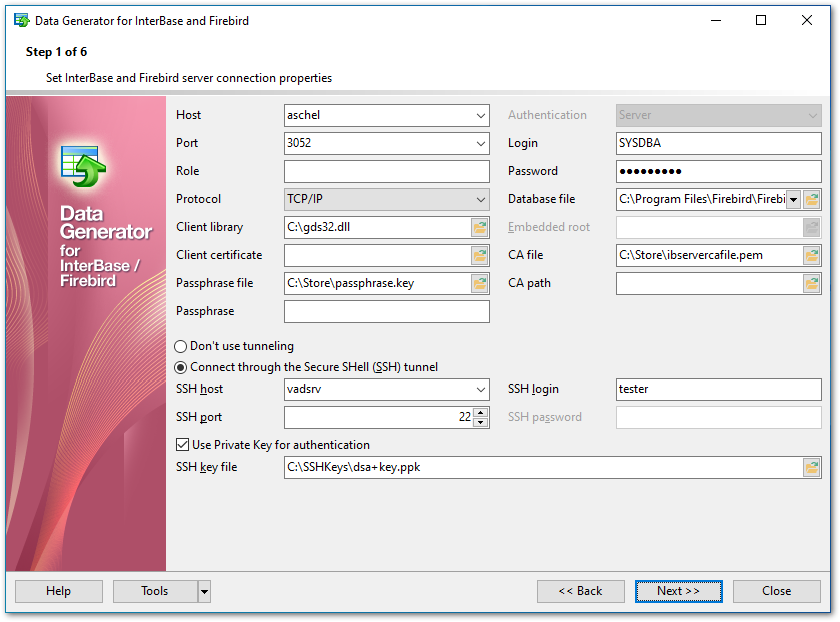Click the CA path input field
Viewport: 840px width, 622px height.
tap(710, 283)
